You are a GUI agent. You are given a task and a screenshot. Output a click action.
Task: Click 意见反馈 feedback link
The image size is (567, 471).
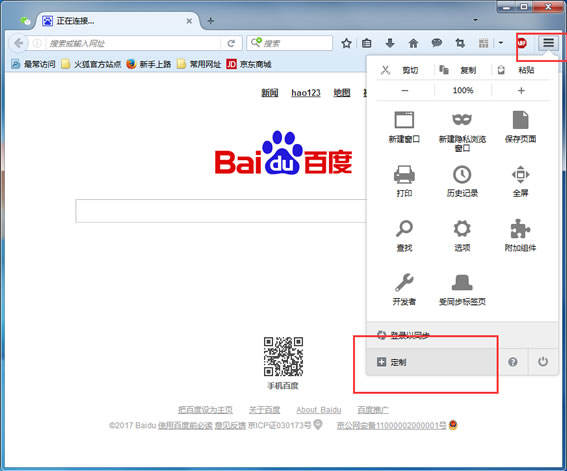(x=230, y=425)
